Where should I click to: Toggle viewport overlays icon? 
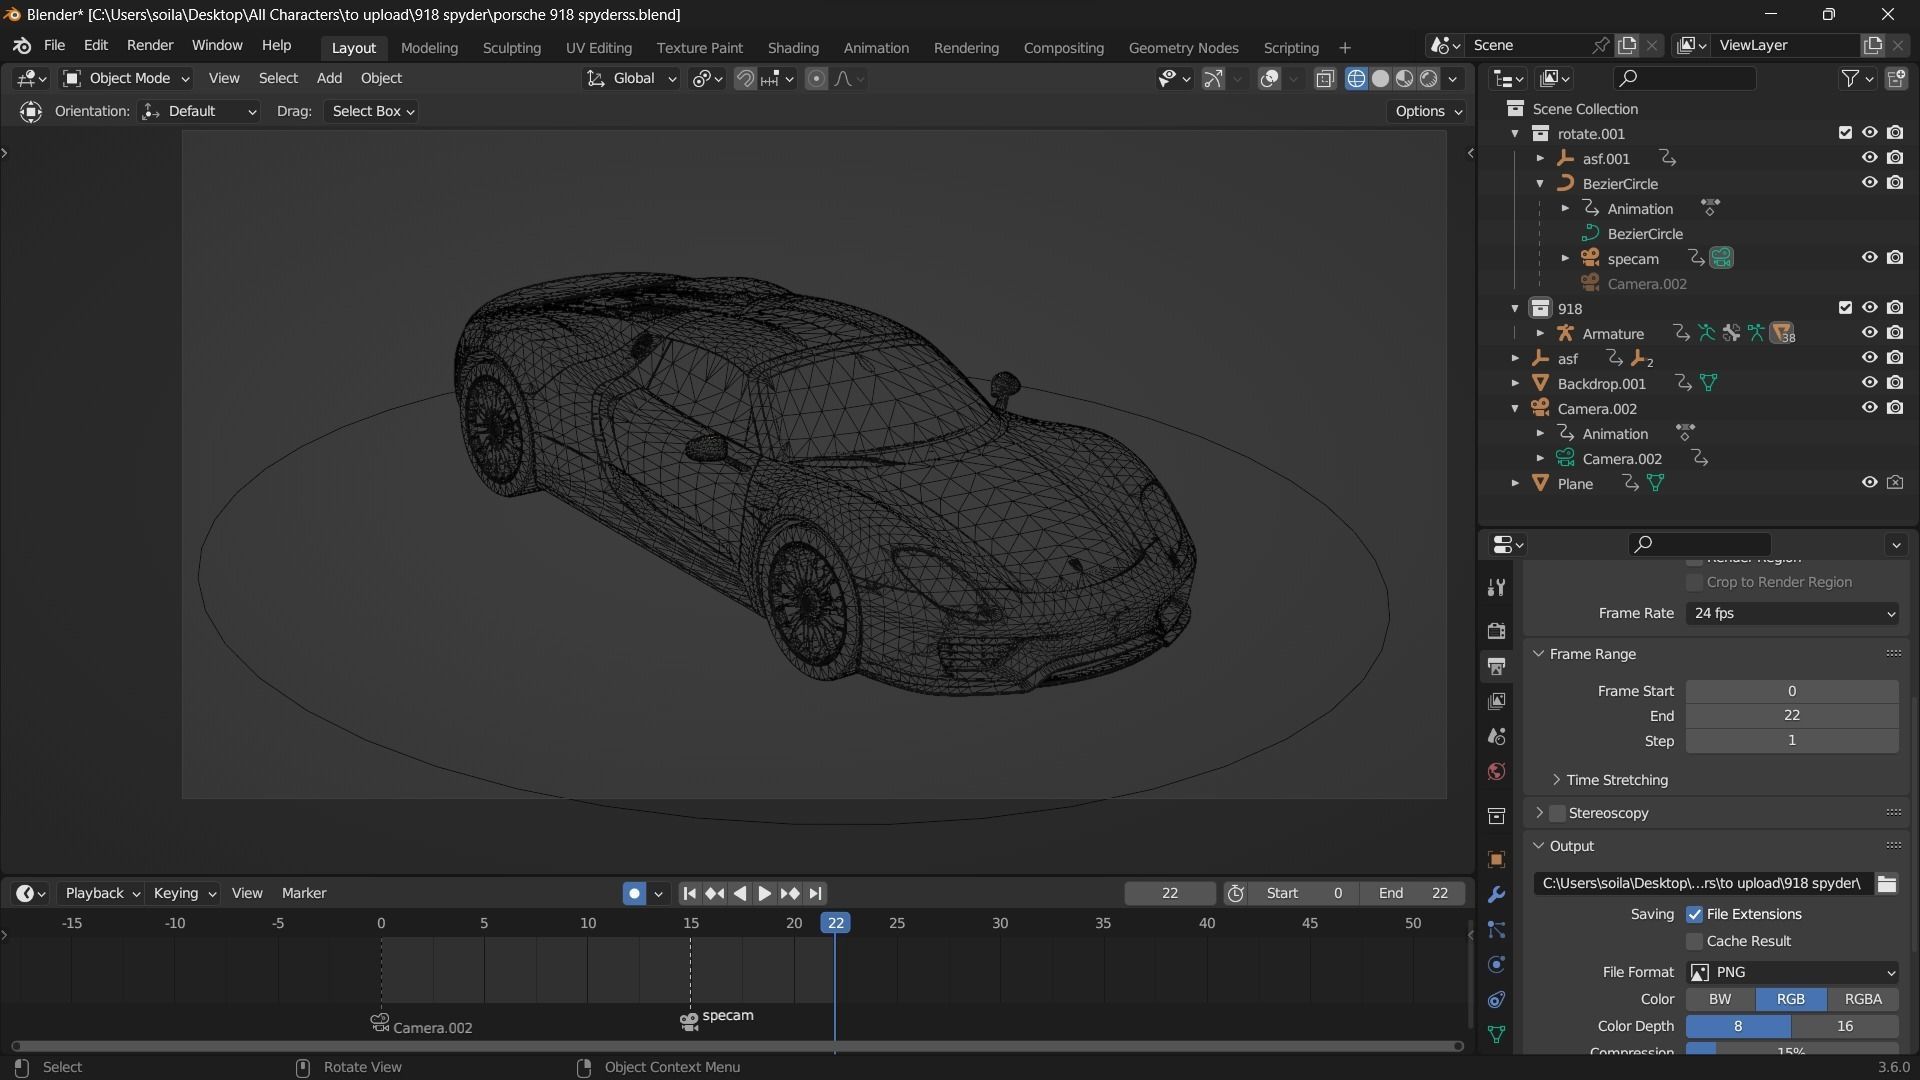pyautogui.click(x=1269, y=79)
